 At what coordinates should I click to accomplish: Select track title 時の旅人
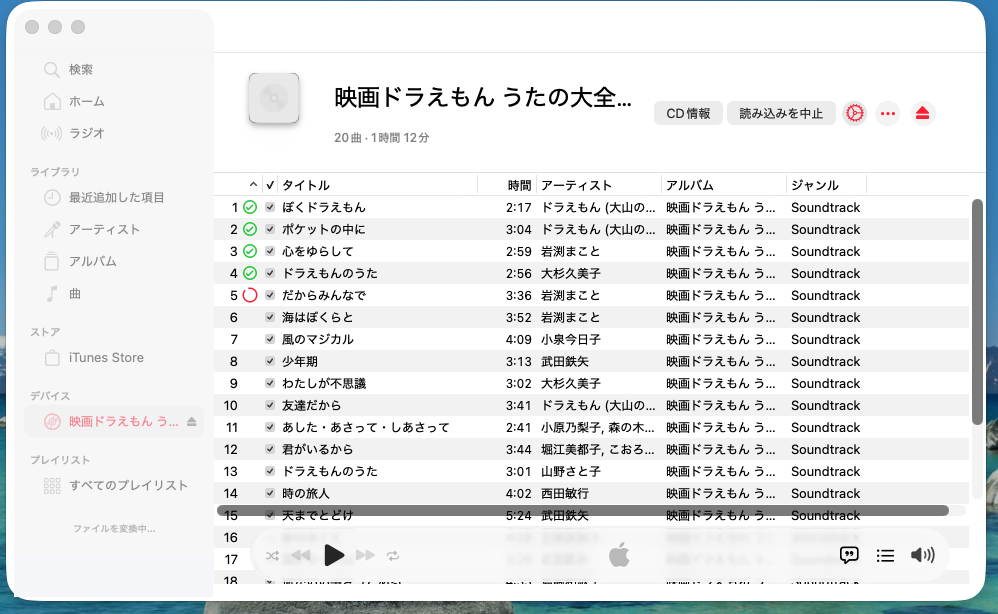[x=306, y=493]
